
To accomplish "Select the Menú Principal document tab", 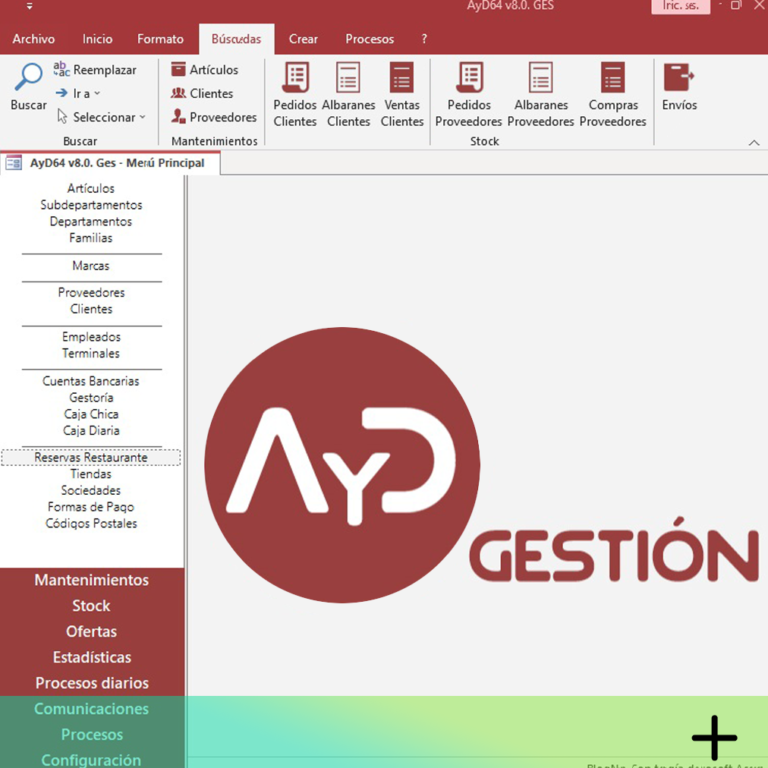I will (x=110, y=163).
